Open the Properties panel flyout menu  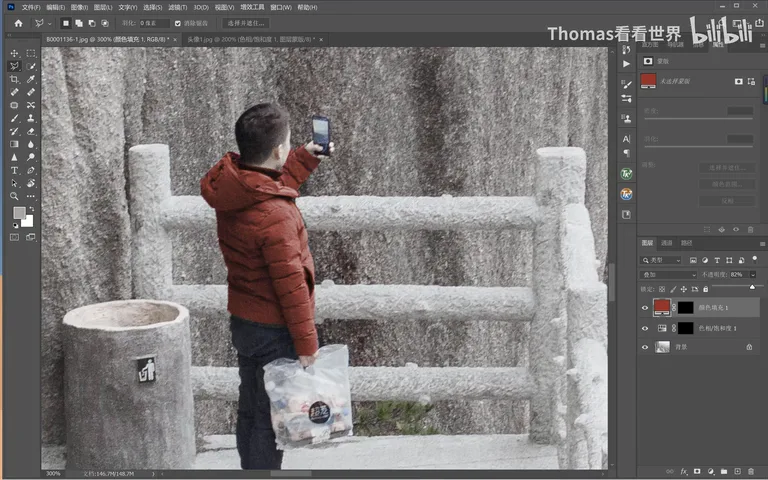tap(762, 45)
